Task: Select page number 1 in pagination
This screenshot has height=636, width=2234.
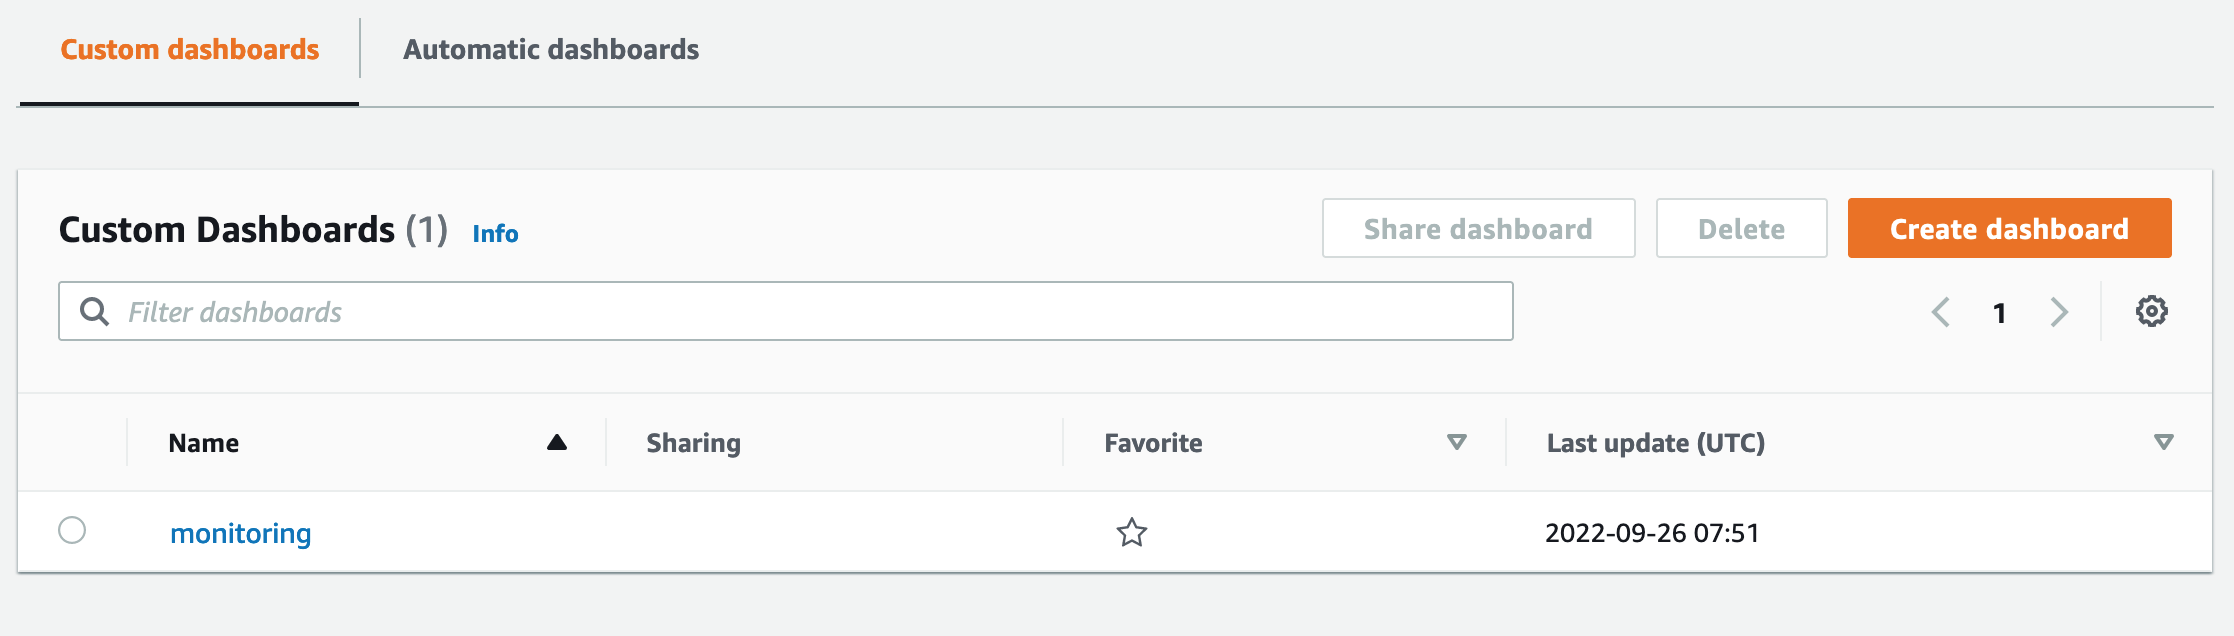Action: 1999,313
